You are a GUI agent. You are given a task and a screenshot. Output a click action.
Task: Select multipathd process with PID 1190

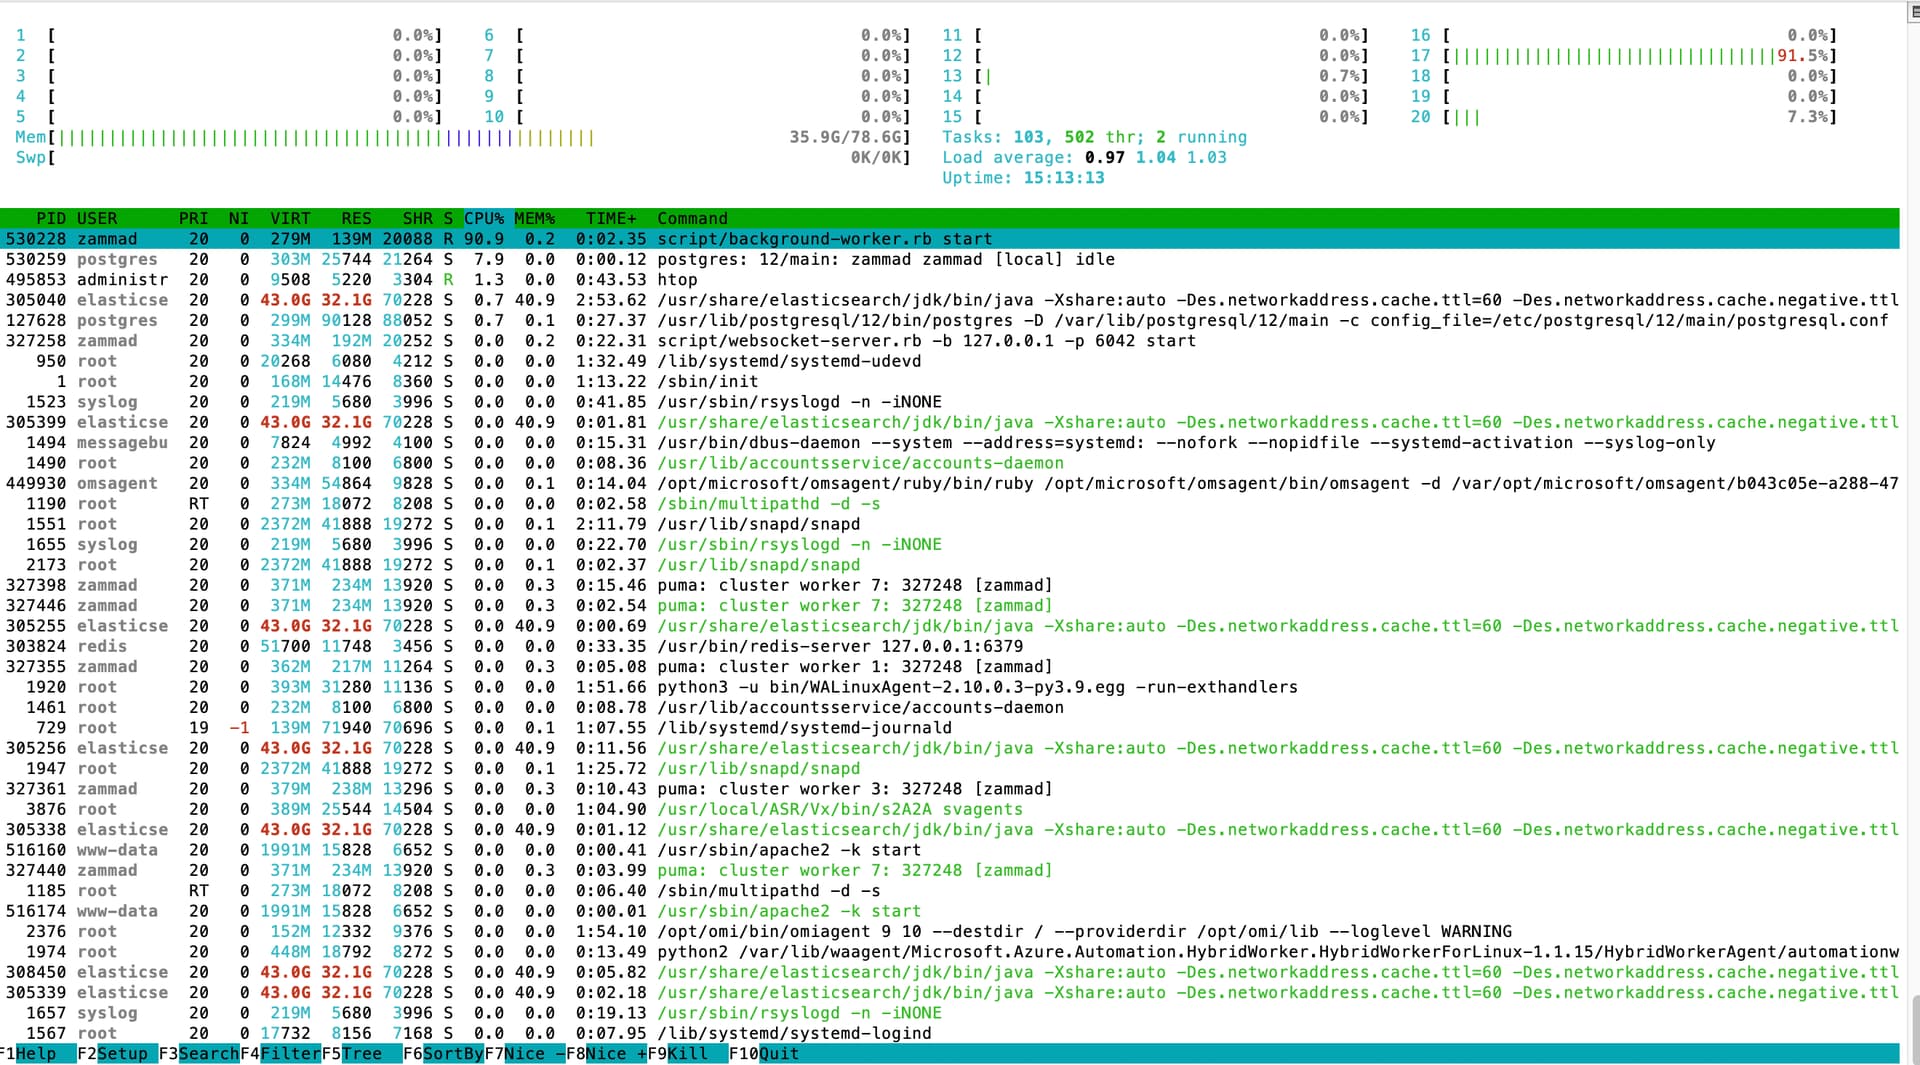tap(950, 503)
